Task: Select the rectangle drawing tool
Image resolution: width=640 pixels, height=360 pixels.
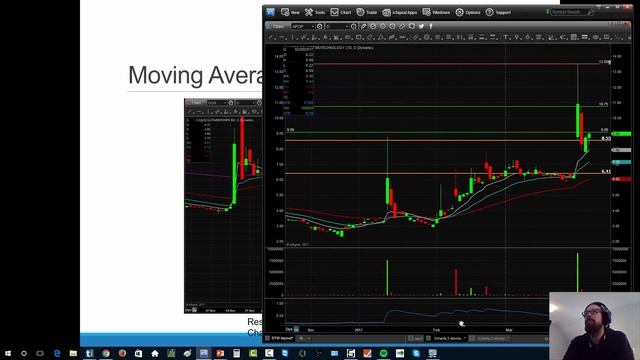Action: tap(359, 37)
